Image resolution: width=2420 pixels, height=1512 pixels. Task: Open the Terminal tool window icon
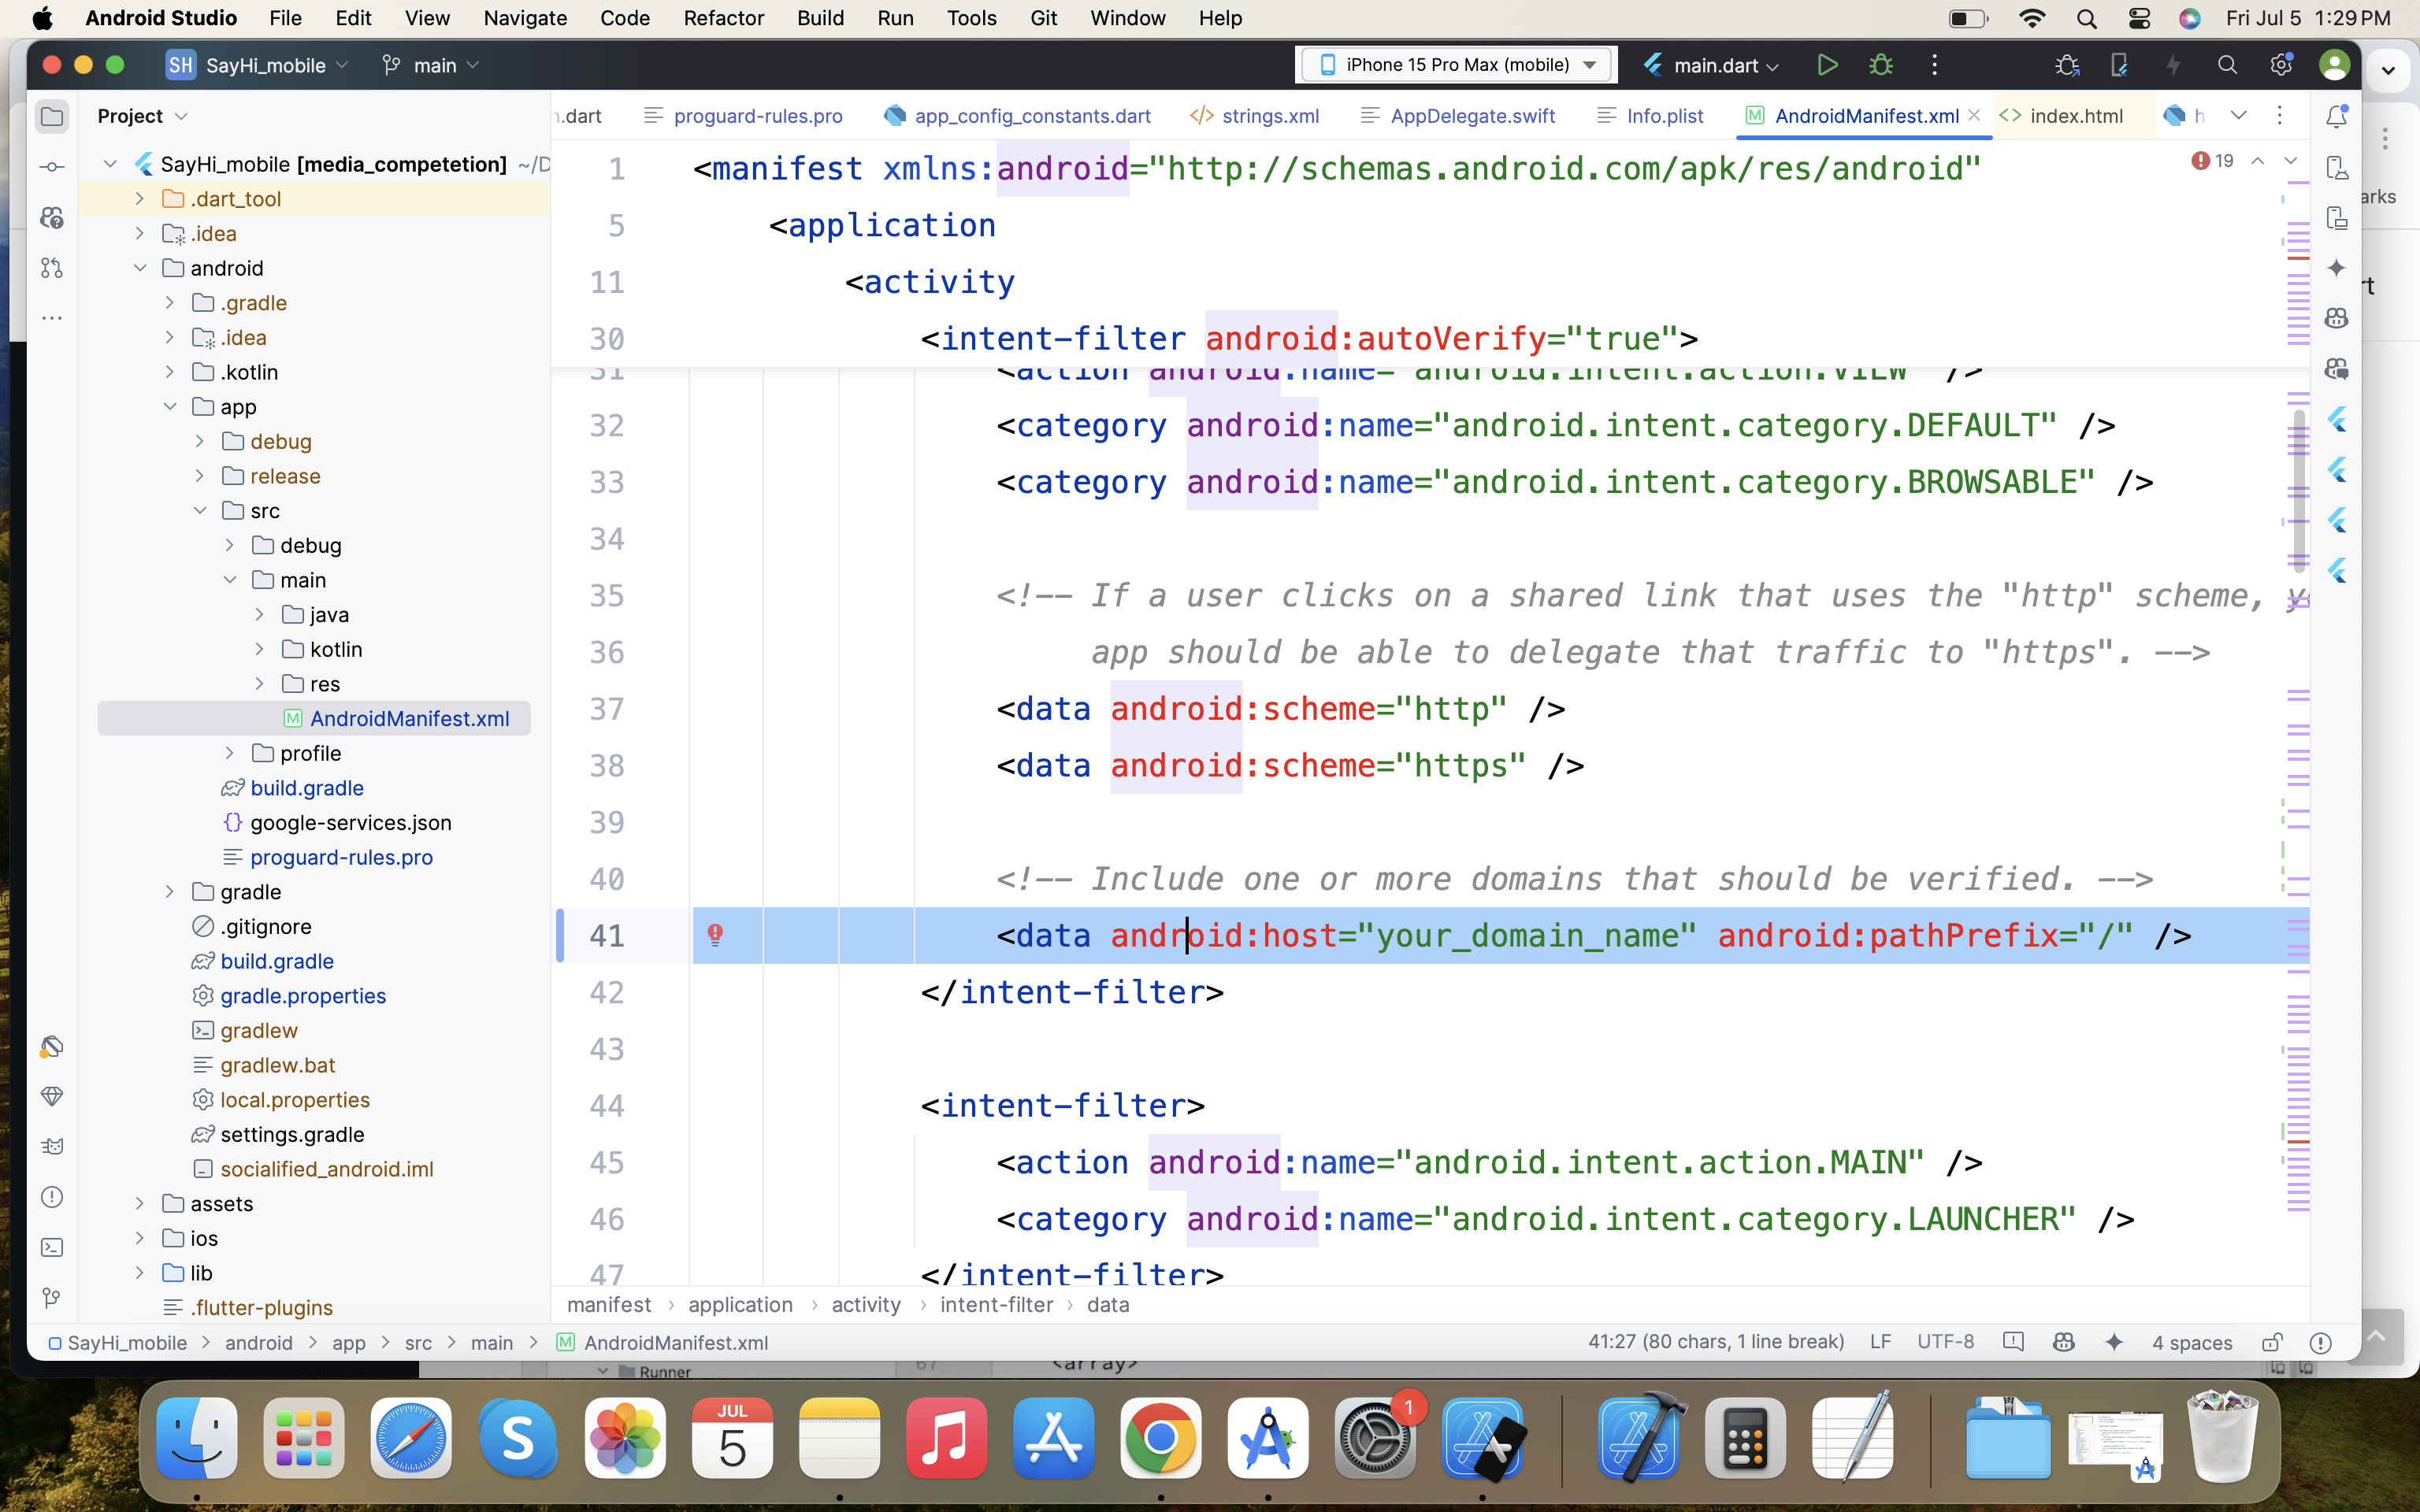point(52,1247)
